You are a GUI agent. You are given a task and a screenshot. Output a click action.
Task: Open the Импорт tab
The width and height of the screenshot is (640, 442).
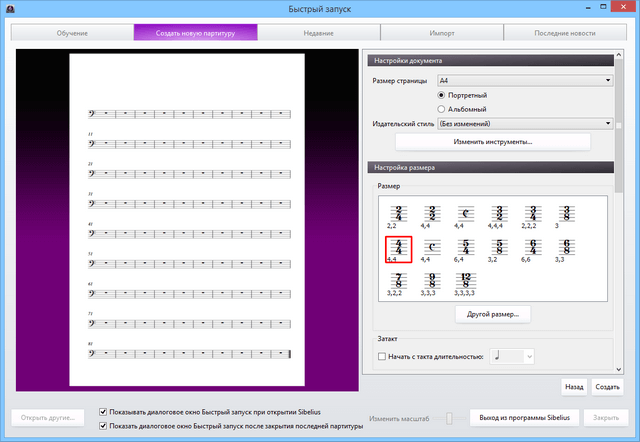coord(442,33)
